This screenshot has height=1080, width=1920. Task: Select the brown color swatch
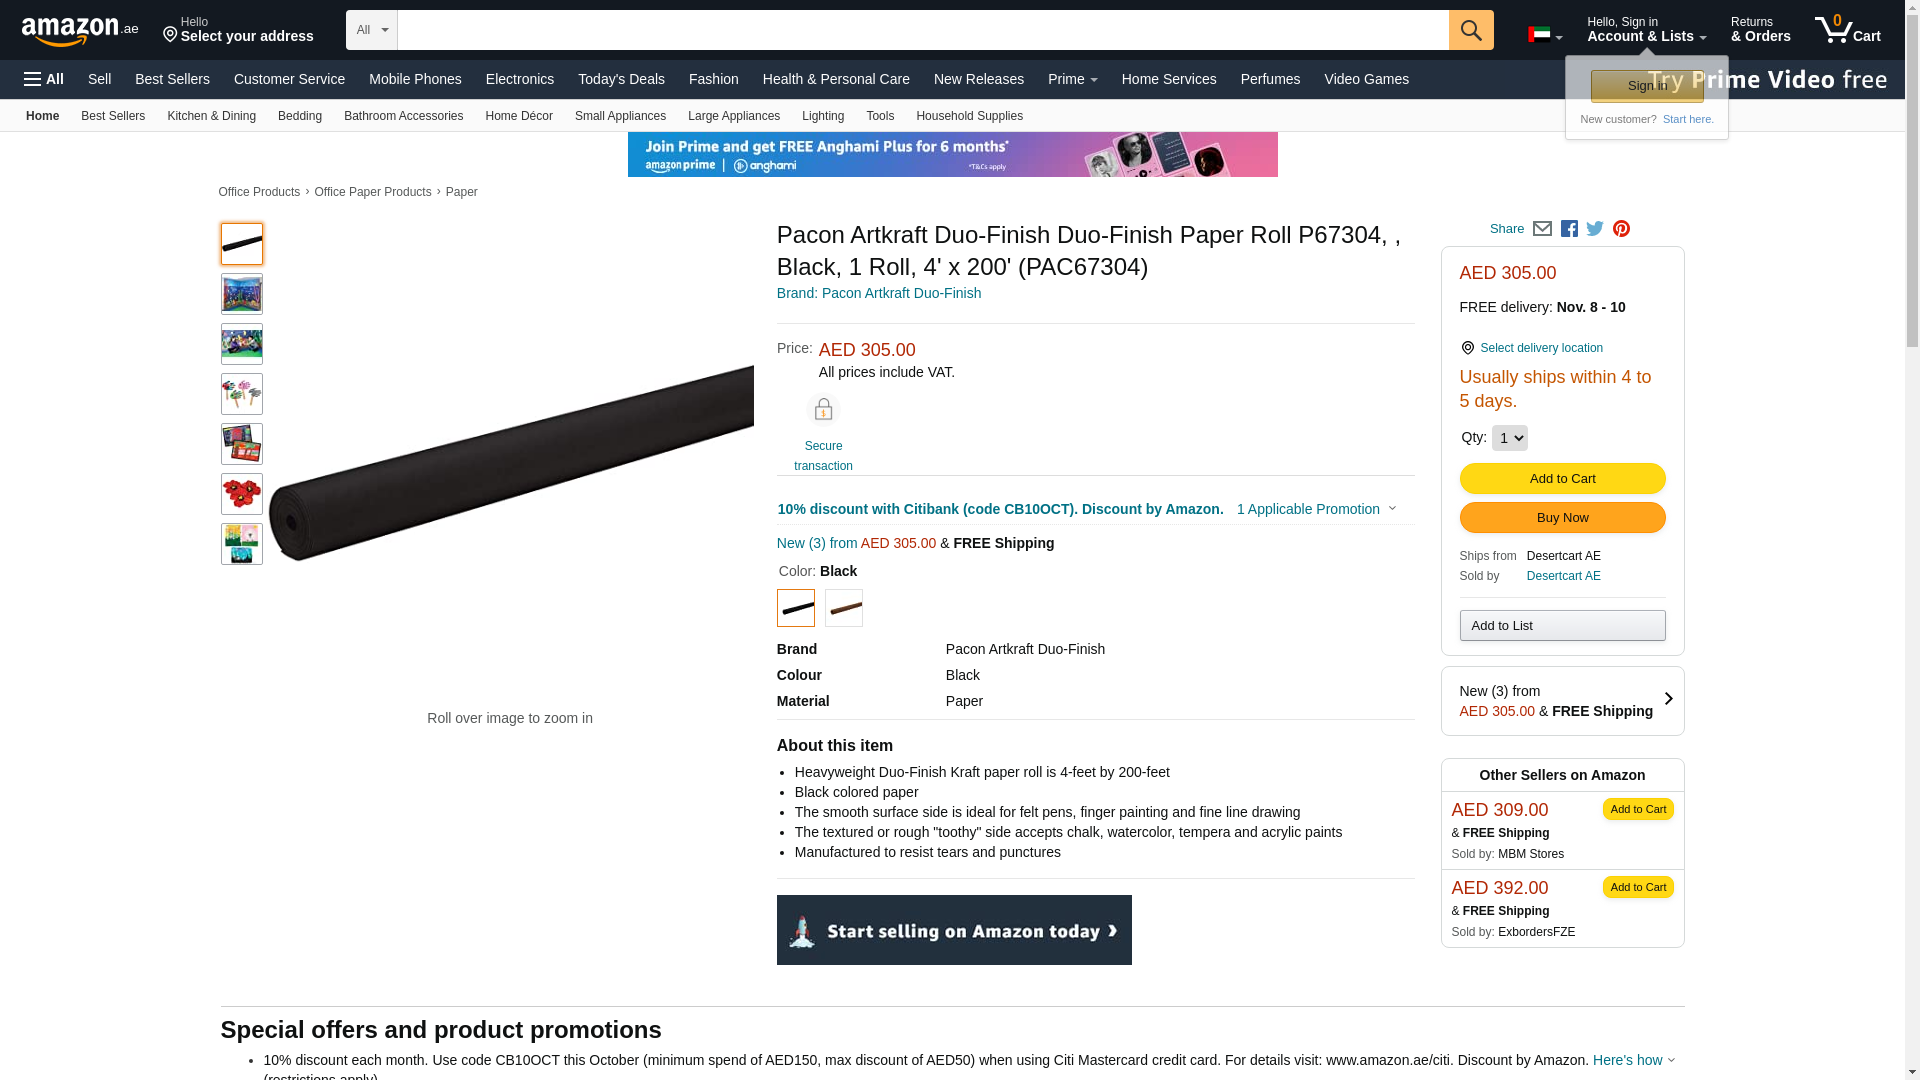[843, 608]
